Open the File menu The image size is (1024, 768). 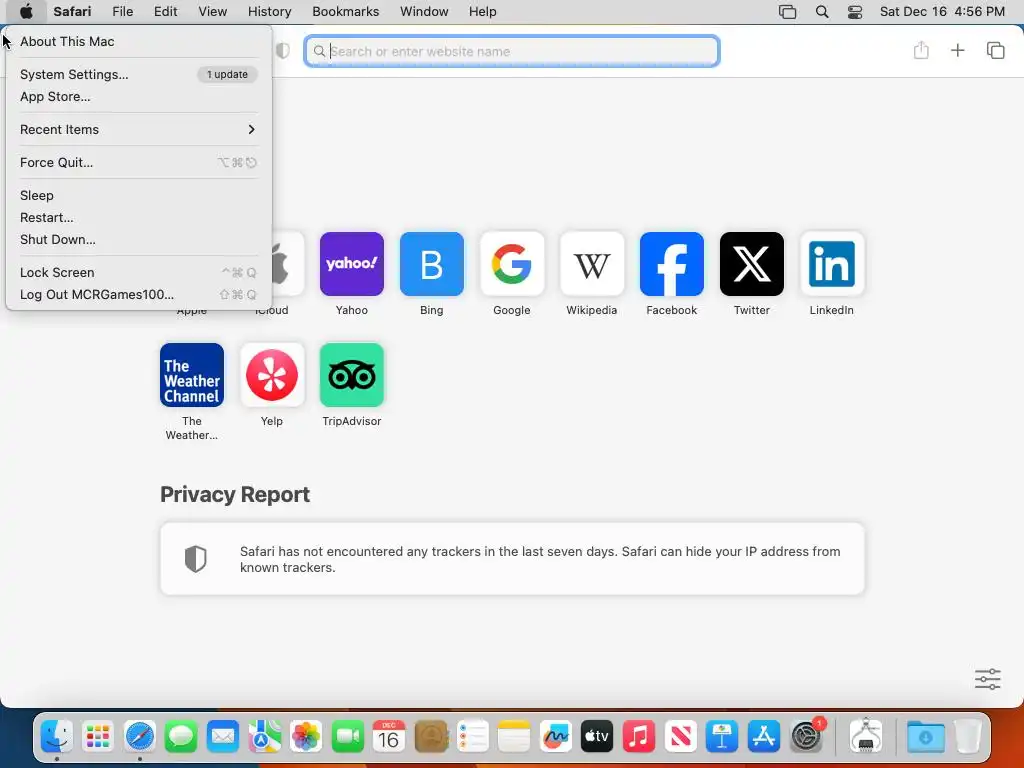pos(122,12)
